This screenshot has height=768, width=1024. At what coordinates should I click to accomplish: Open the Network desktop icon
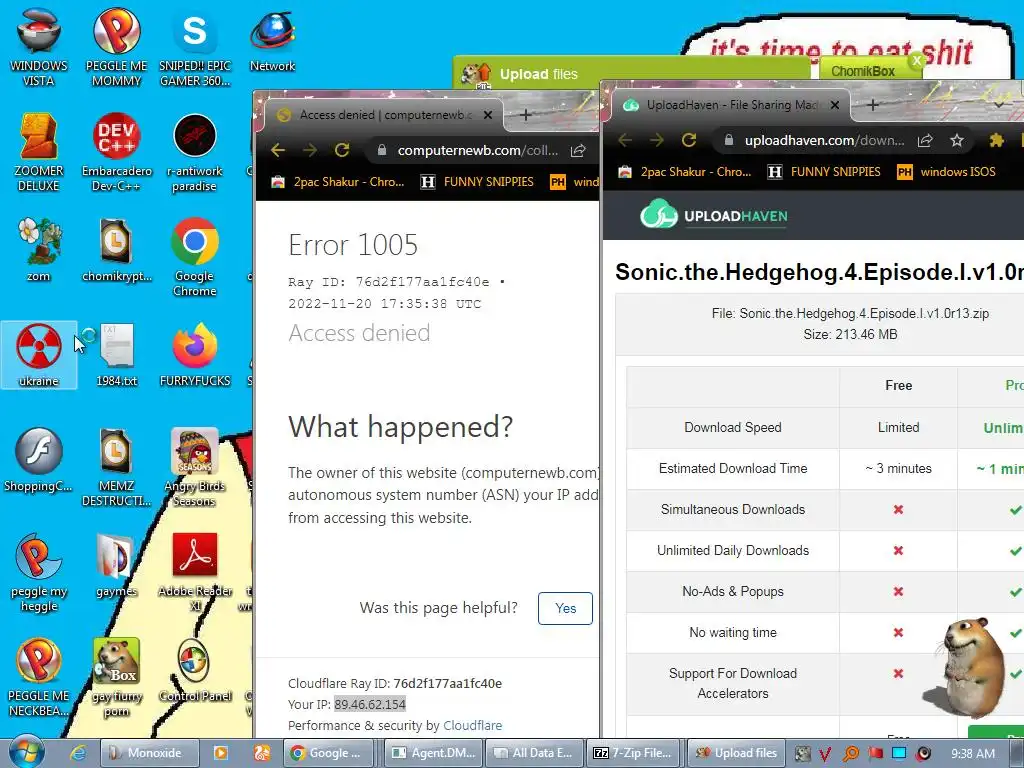[272, 40]
